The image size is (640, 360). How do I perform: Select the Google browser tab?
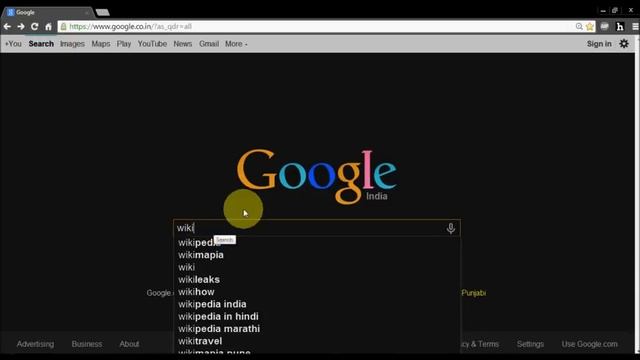pyautogui.click(x=47, y=12)
